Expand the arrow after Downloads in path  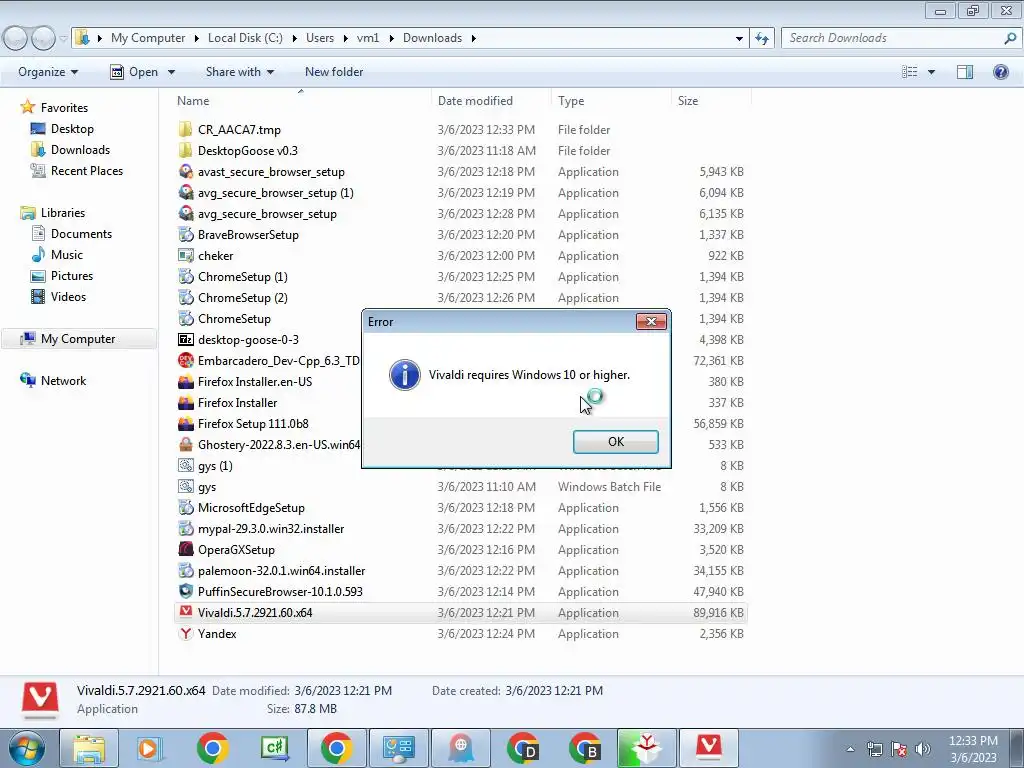[473, 38]
